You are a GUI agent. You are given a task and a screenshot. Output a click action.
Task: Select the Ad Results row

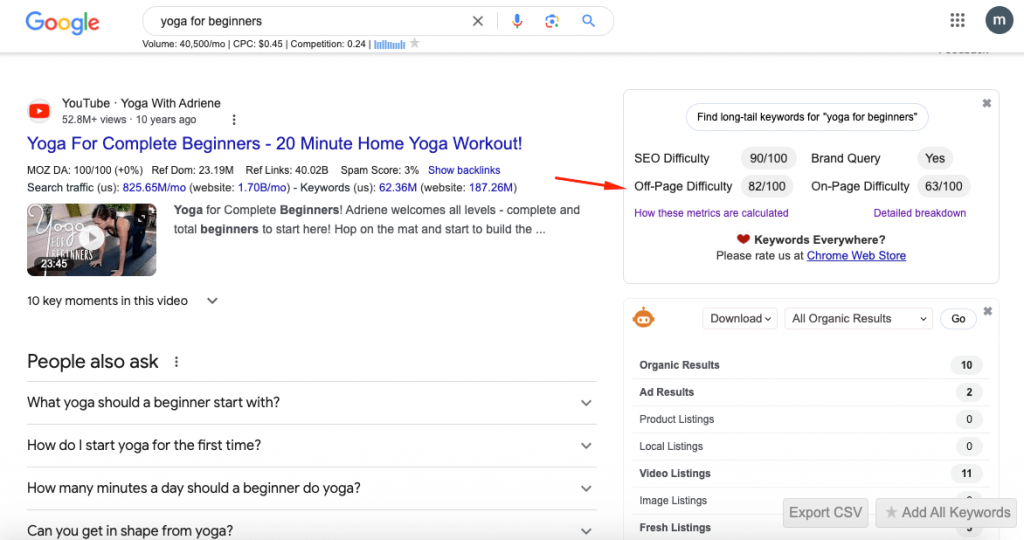(x=810, y=392)
